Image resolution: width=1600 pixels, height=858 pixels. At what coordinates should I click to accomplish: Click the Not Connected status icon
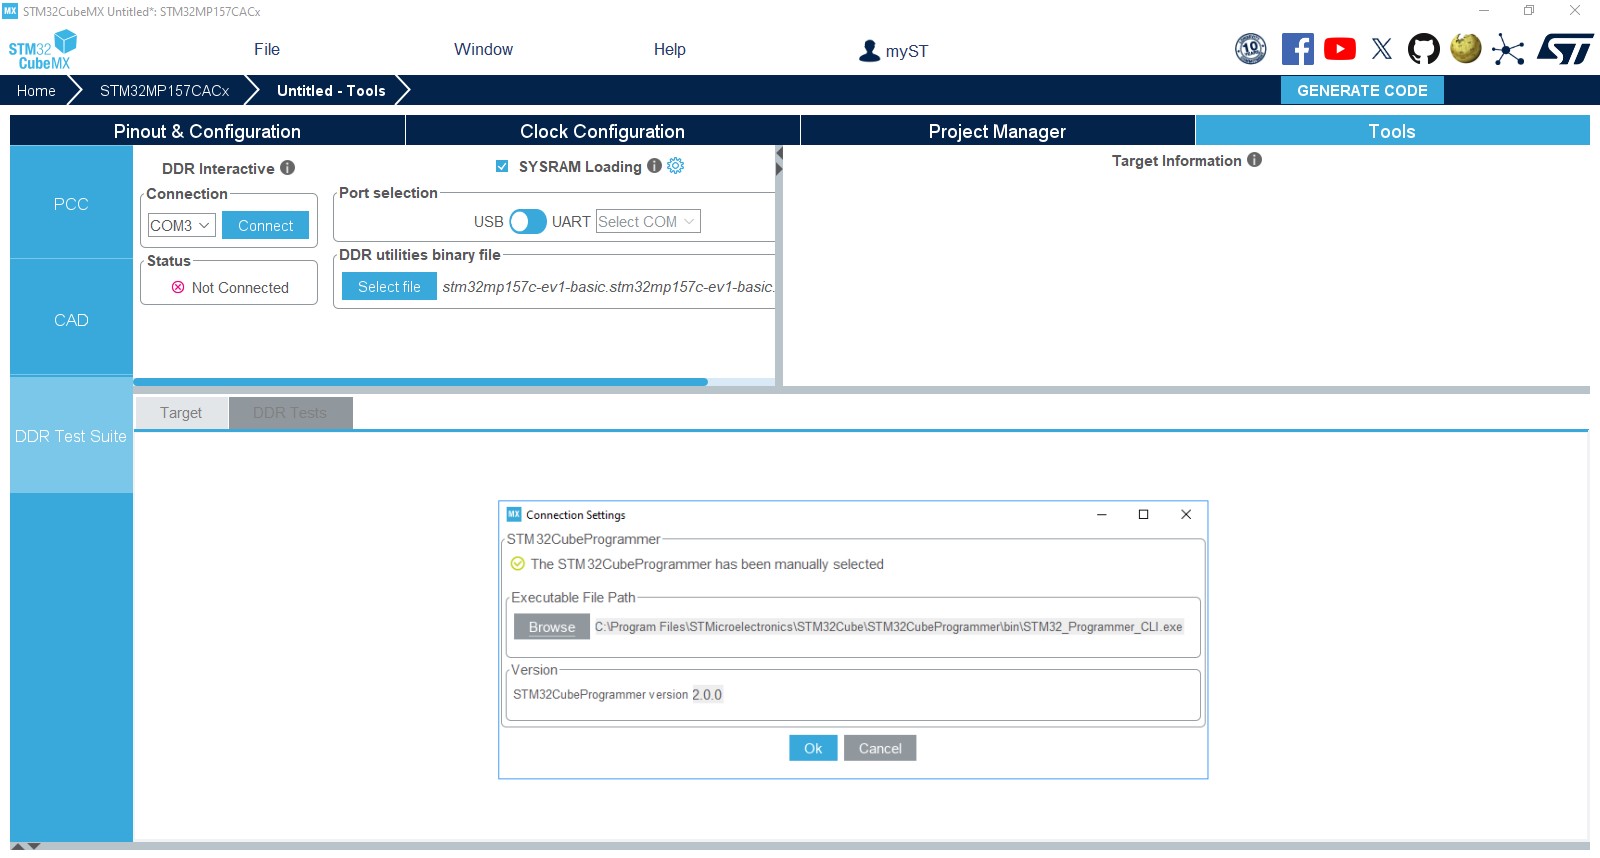tap(178, 287)
